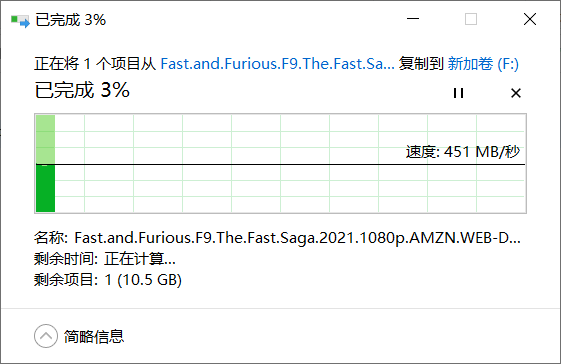Screen dimensions: 561x364
Task: Click the disabled maximize button
Action: pos(471,19)
